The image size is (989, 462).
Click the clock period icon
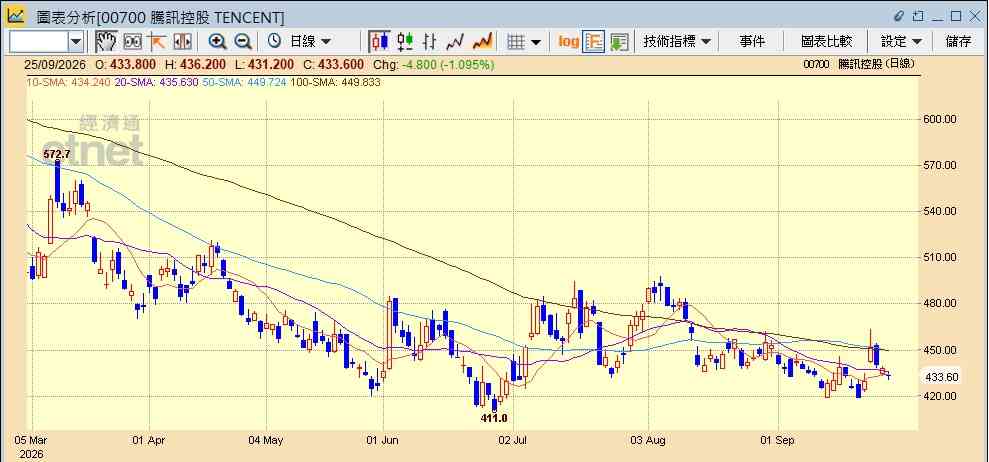(274, 42)
